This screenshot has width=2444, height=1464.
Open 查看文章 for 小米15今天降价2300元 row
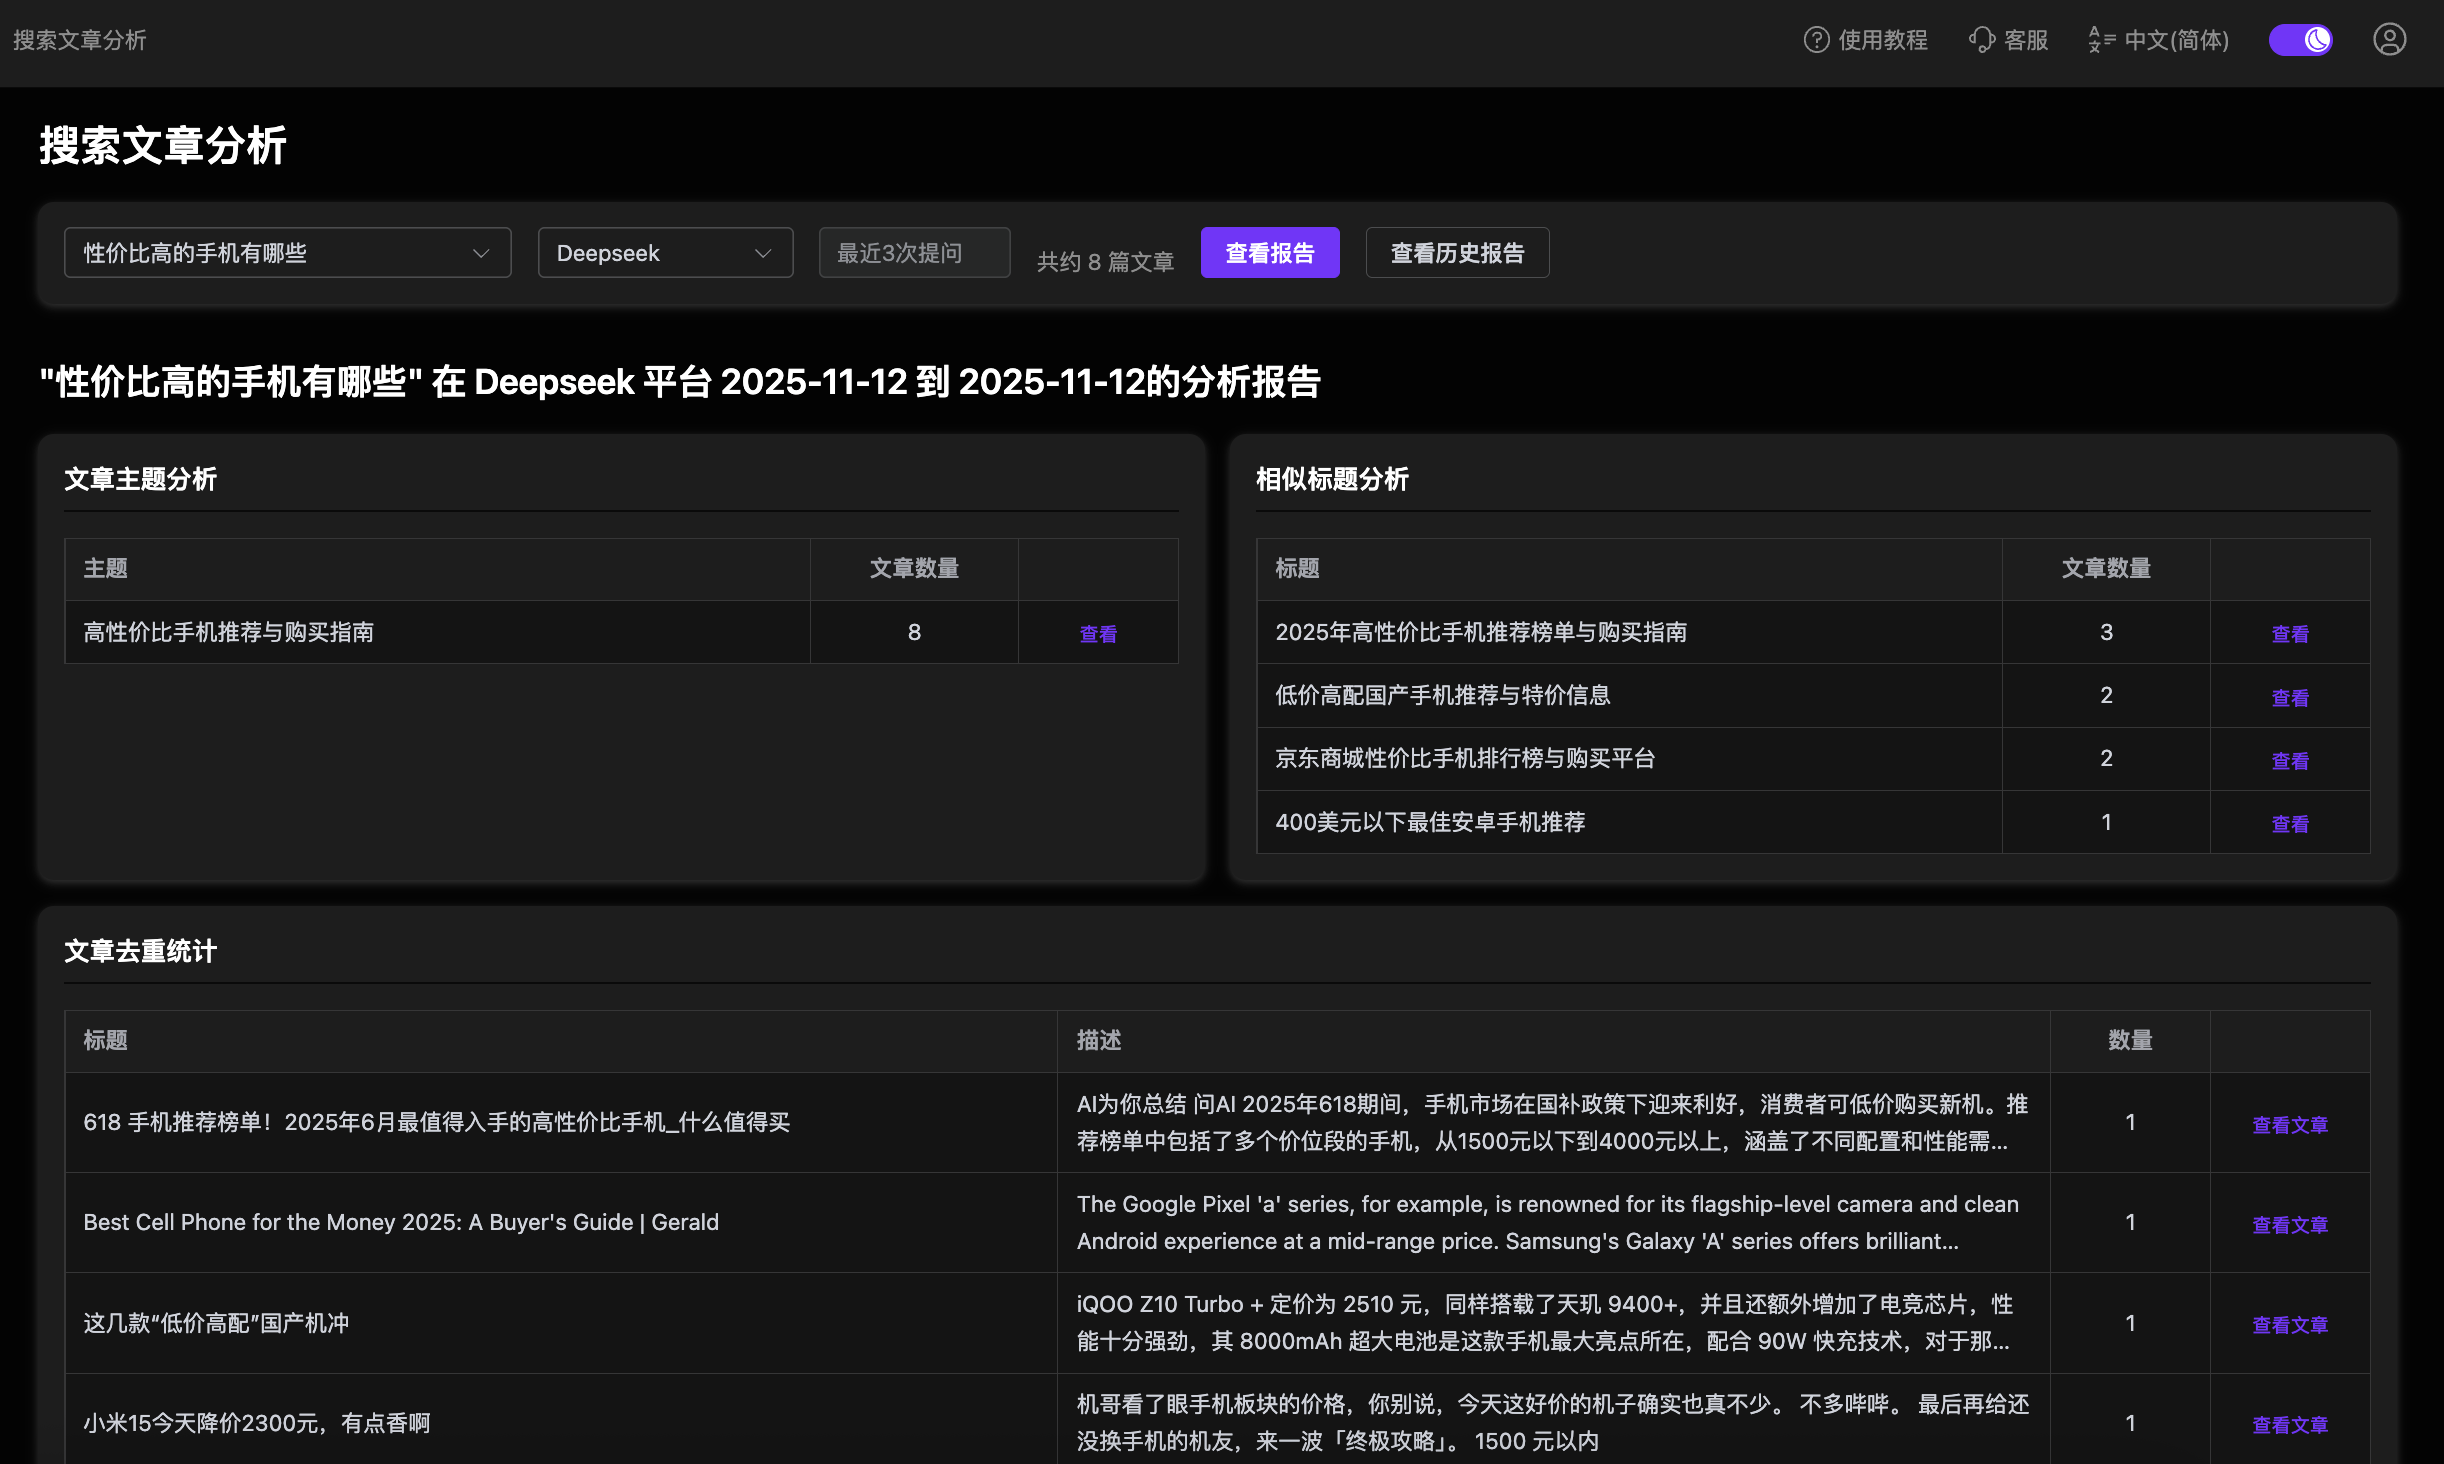tap(2290, 1425)
